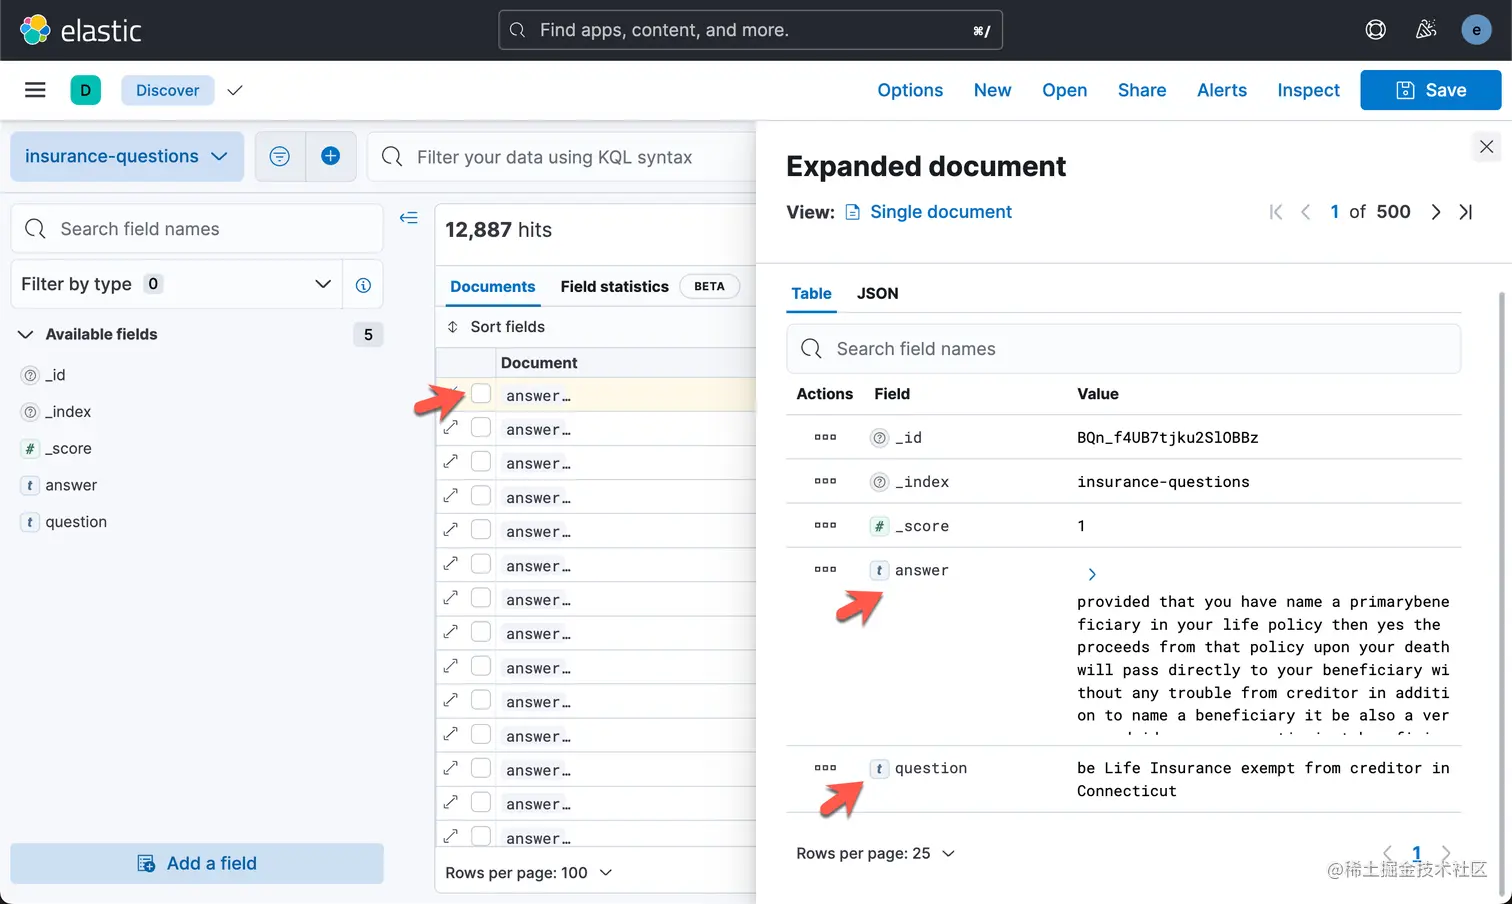The width and height of the screenshot is (1512, 904).
Task: Open actions menu for _index field
Action: pos(825,481)
